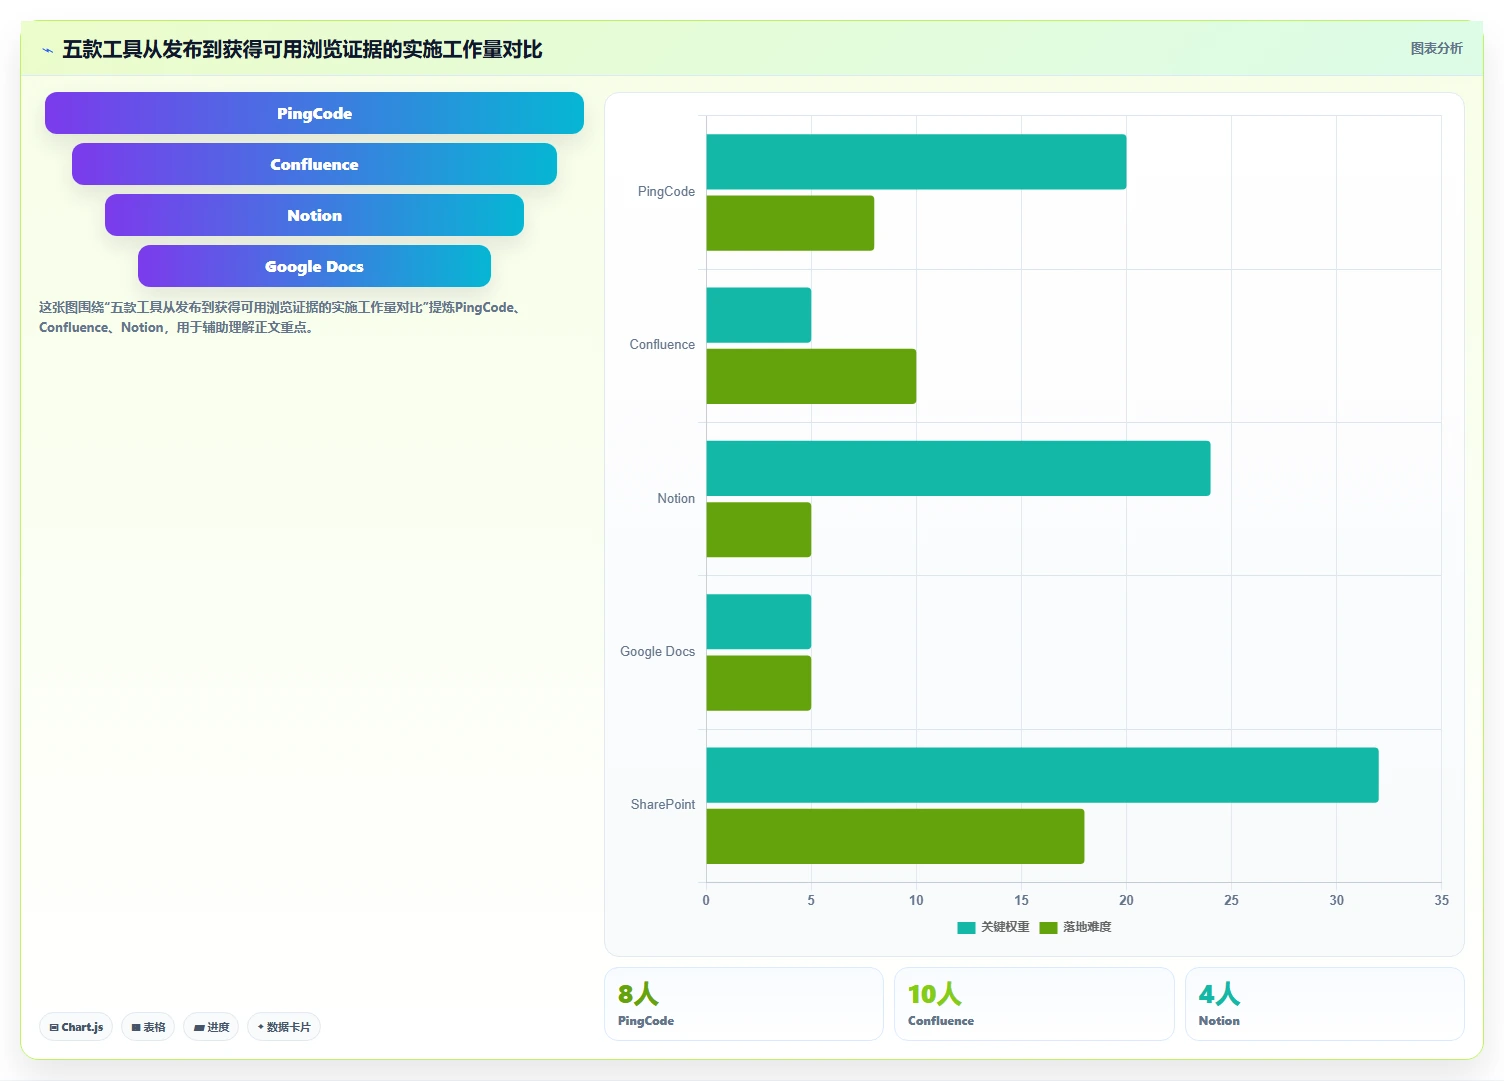Click the description paragraph below funnel
Viewport: 1504px width, 1081px height.
click(x=280, y=317)
